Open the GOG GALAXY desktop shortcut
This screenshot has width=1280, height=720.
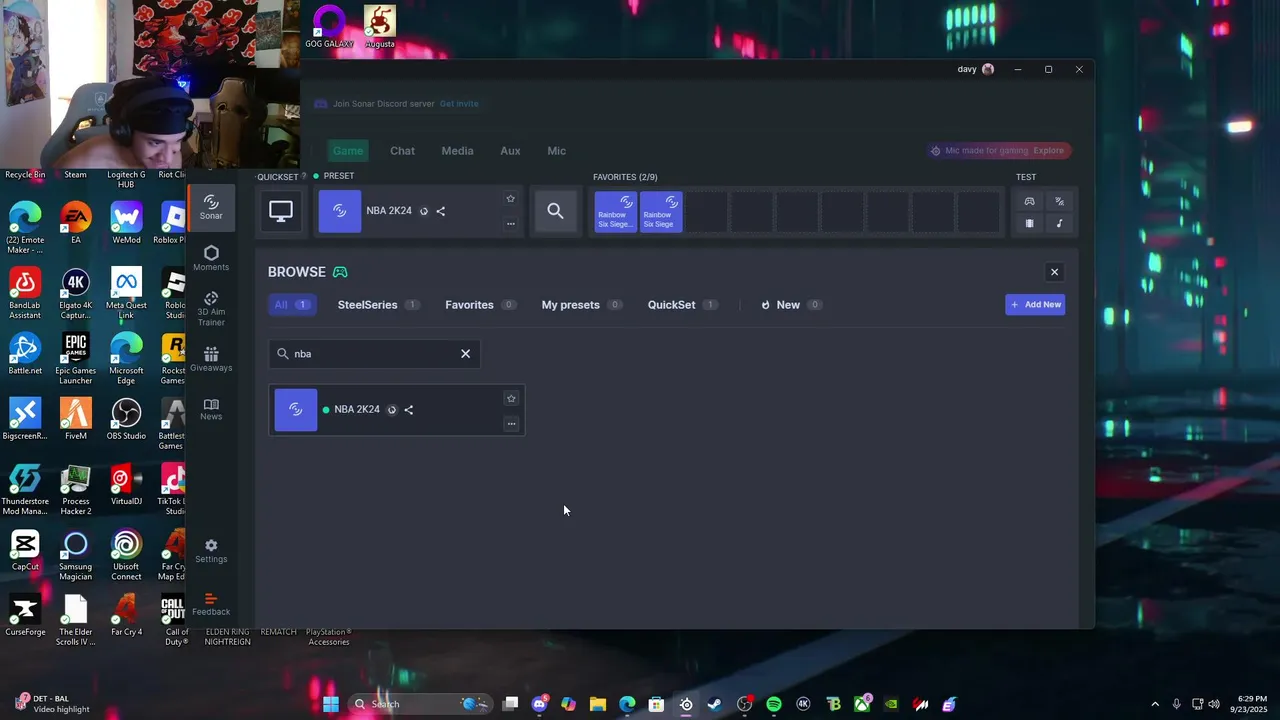[329, 27]
